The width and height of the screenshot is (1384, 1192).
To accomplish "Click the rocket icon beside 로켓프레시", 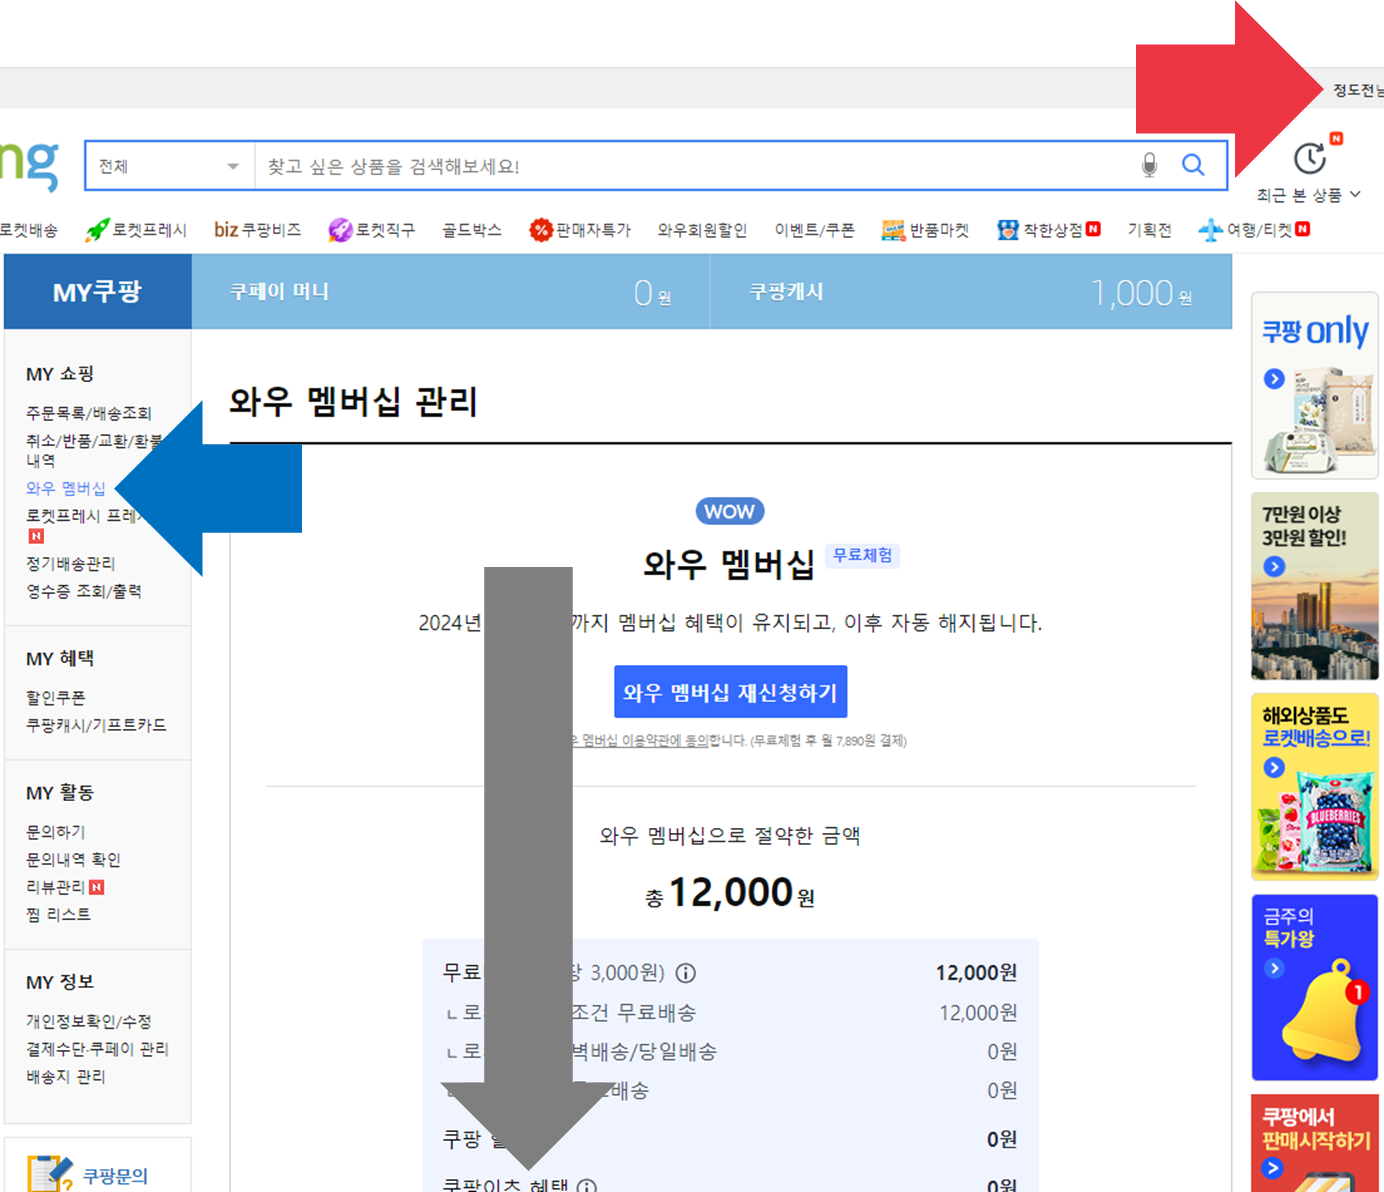I will click(97, 230).
